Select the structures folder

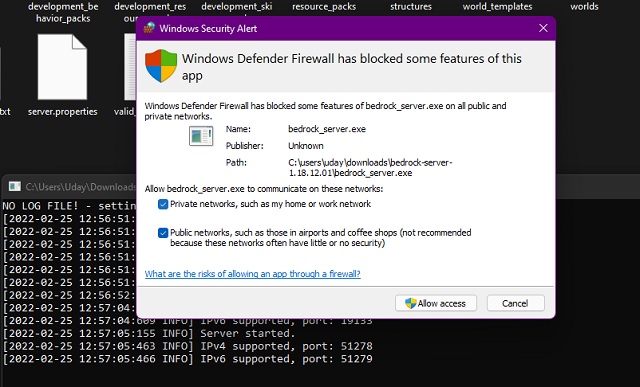tap(411, 7)
